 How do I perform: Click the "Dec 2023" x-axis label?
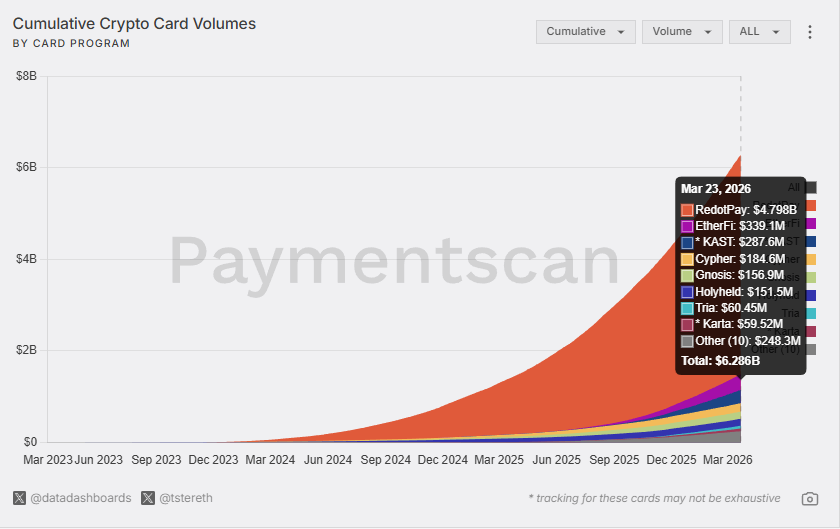point(213,460)
